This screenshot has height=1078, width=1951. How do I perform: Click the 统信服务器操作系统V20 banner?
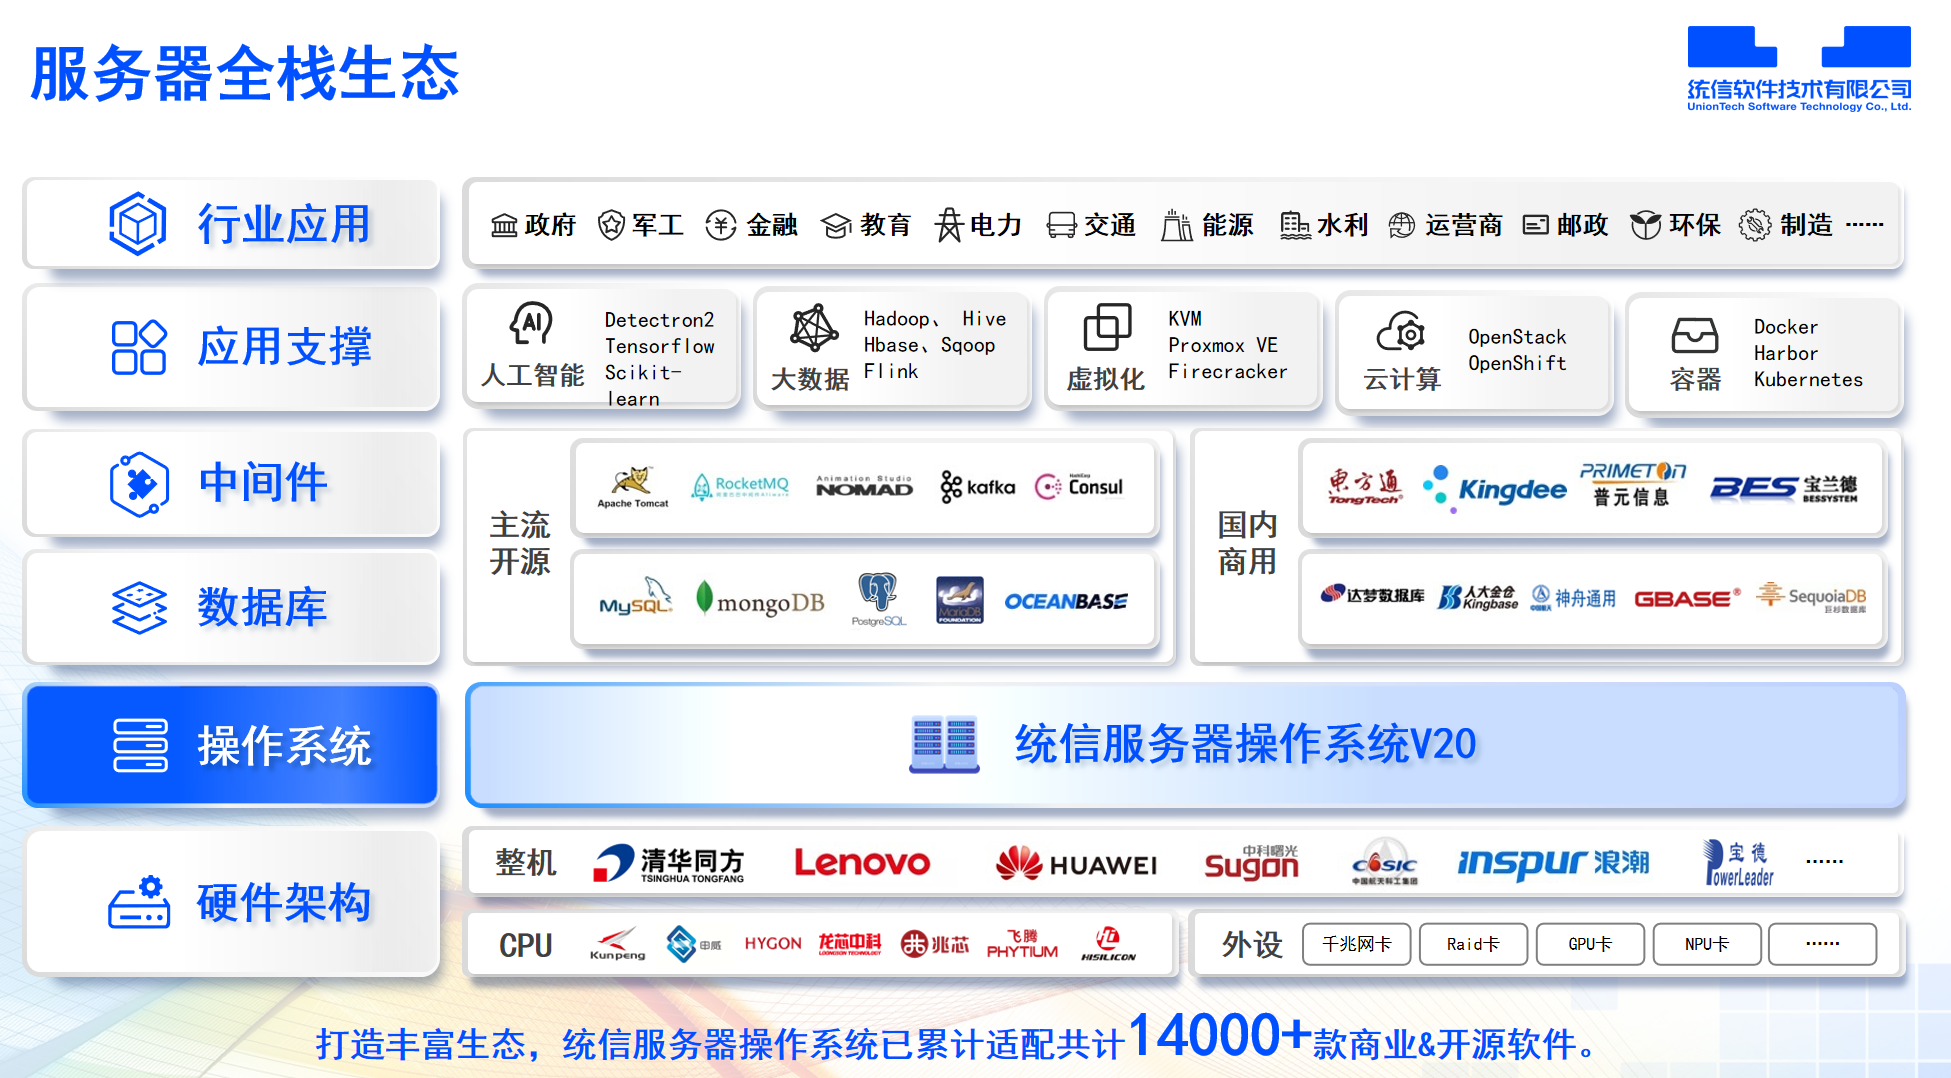click(x=1185, y=745)
